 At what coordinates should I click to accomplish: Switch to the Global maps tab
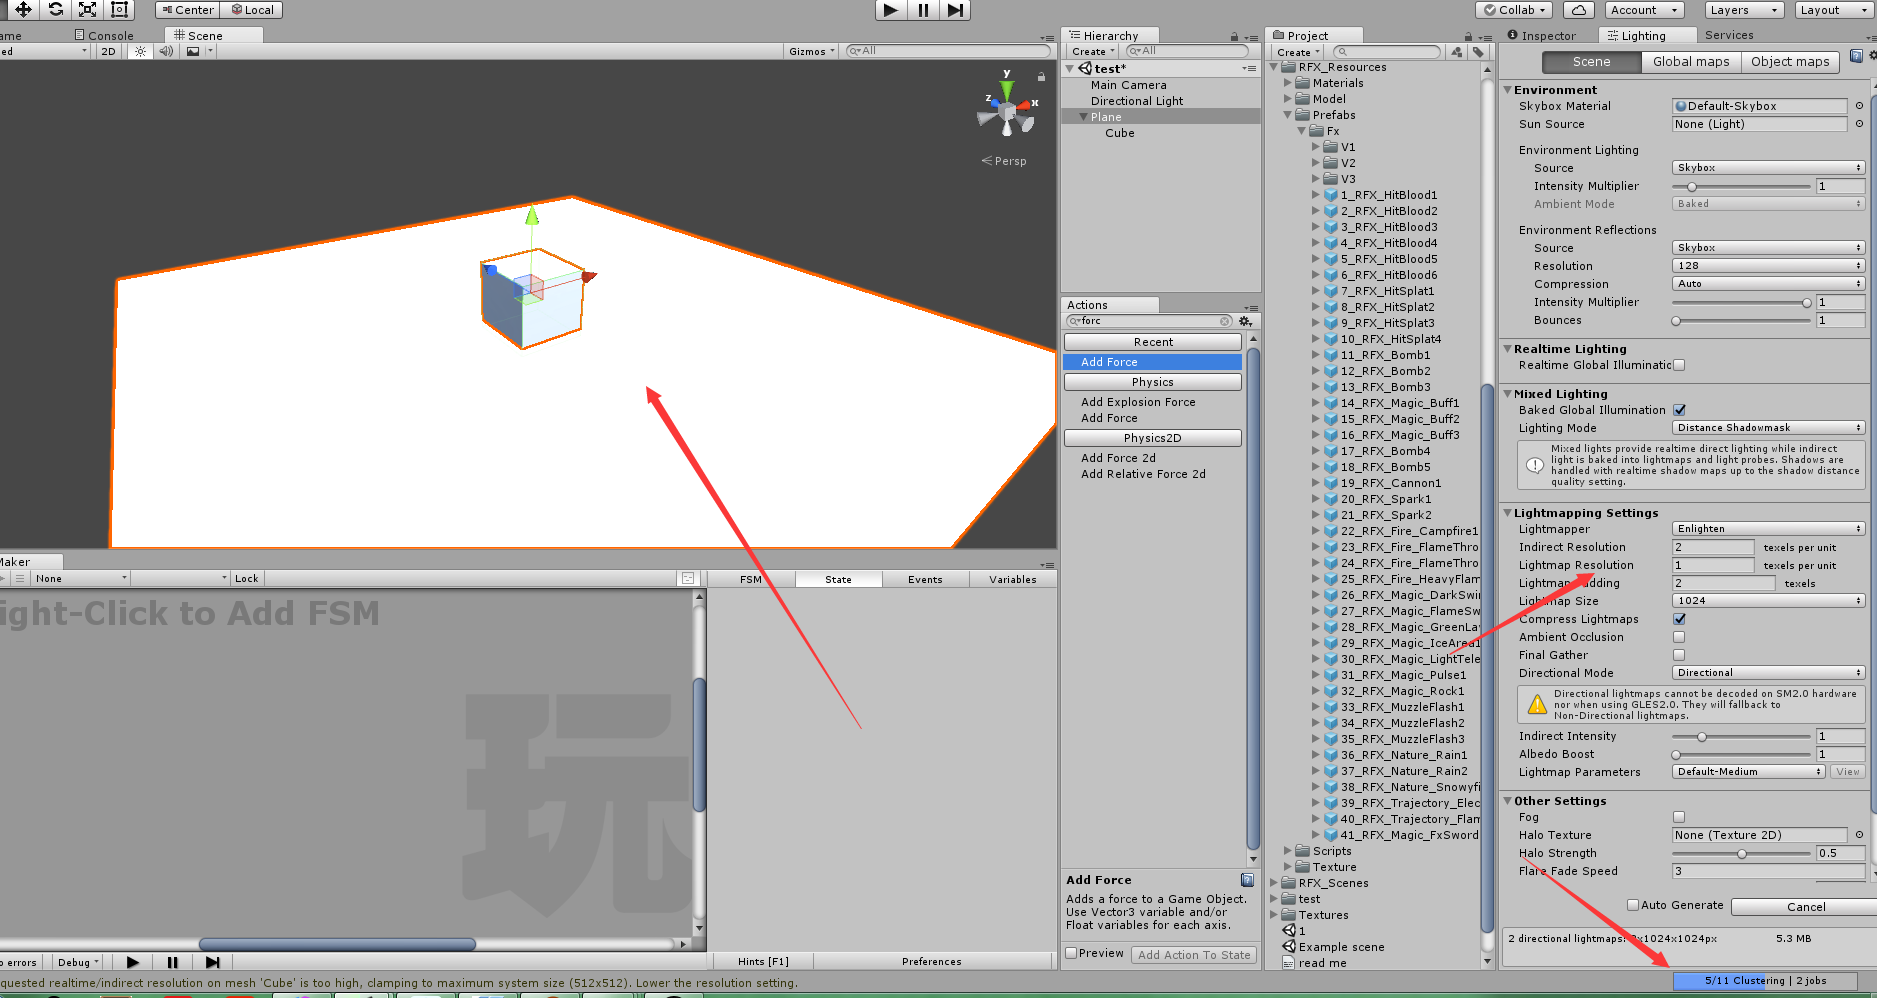[1691, 61]
